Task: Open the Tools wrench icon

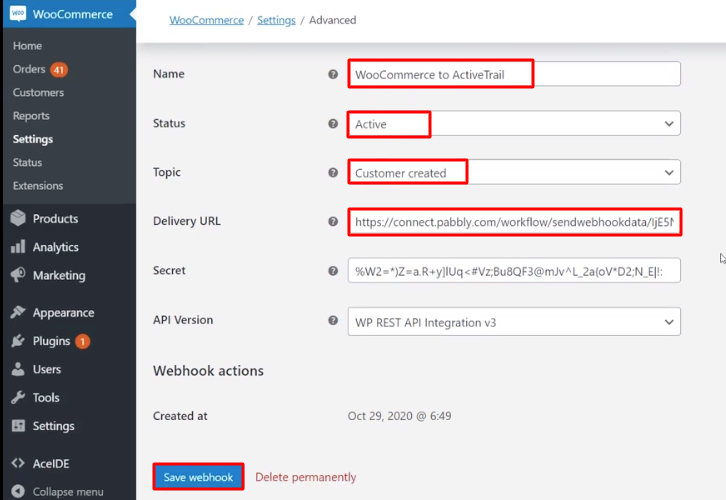Action: click(18, 397)
